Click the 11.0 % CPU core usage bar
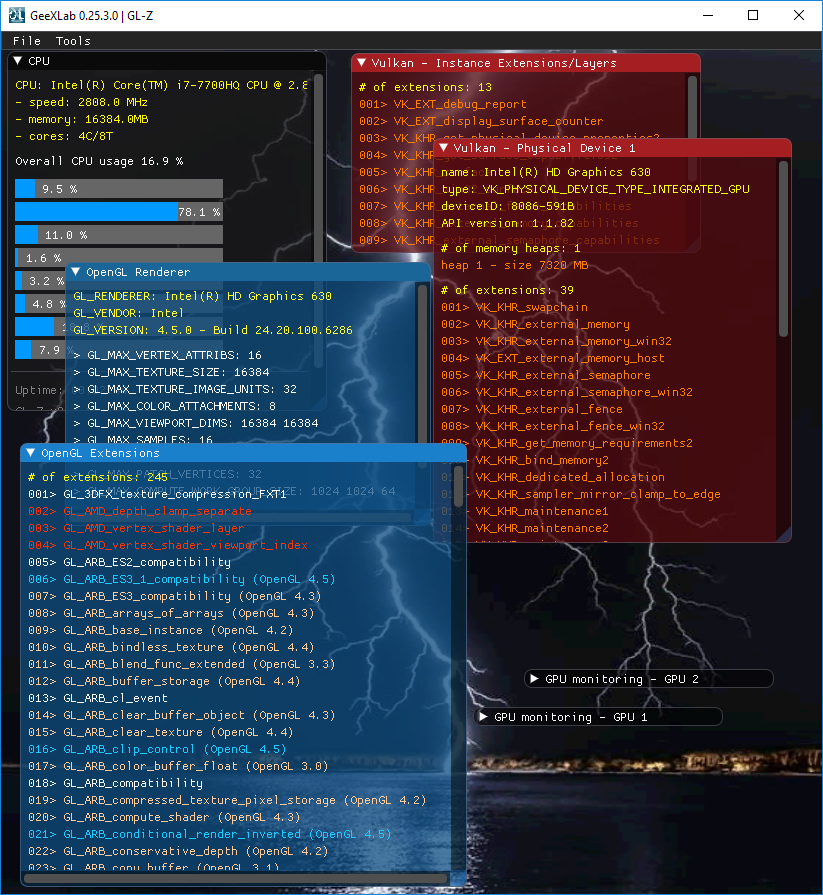Screen dimensions: 823x895 (x=119, y=235)
